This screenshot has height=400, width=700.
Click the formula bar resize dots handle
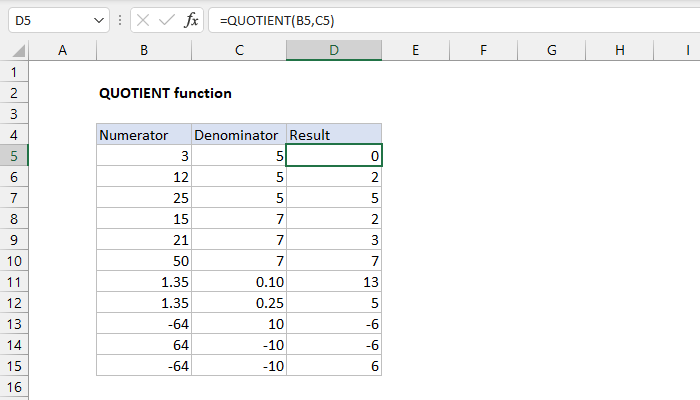point(120,21)
